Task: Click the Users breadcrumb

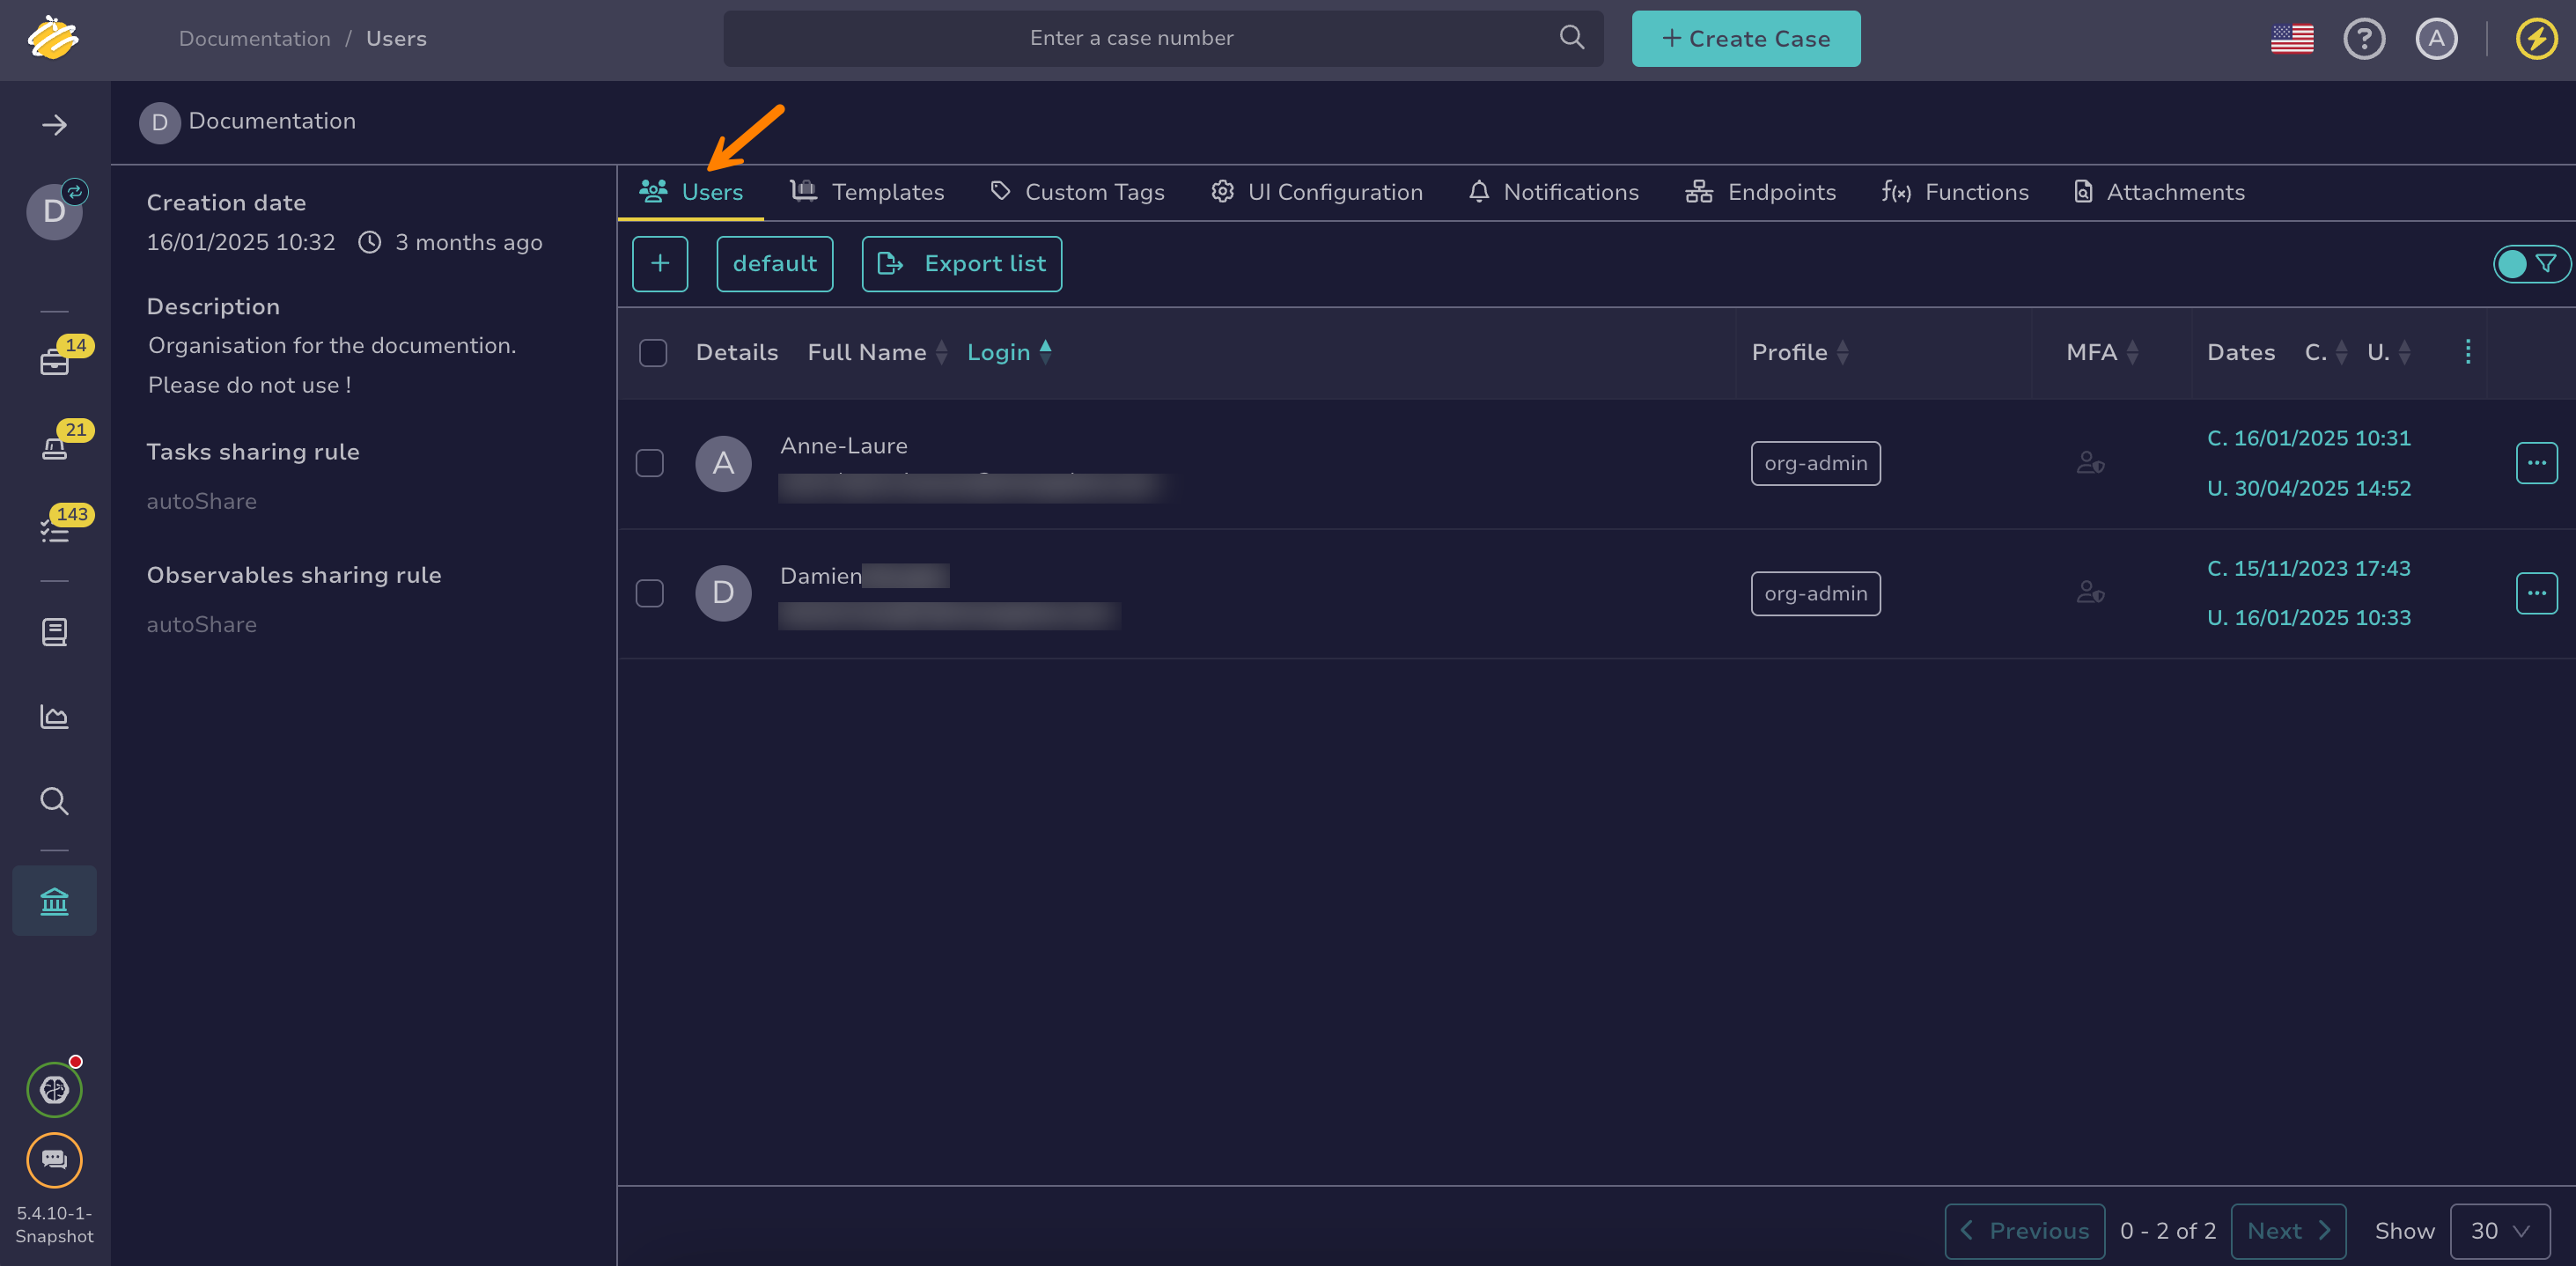Action: point(396,39)
